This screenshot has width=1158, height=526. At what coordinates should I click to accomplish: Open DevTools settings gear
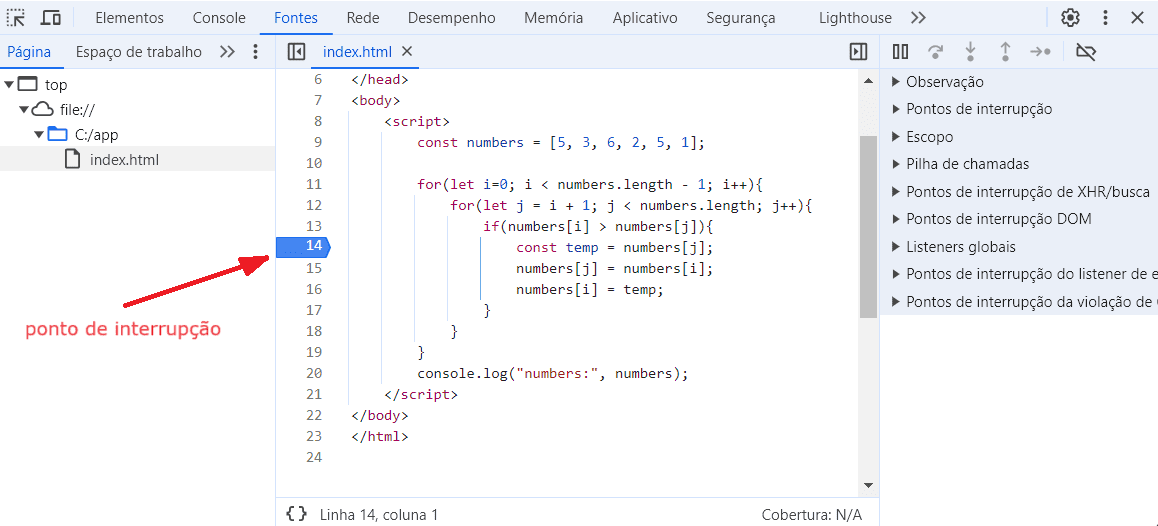point(1070,18)
